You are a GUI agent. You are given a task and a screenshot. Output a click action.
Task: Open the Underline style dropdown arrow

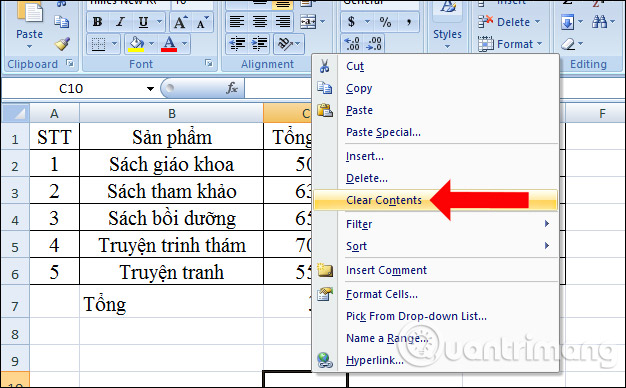159,22
